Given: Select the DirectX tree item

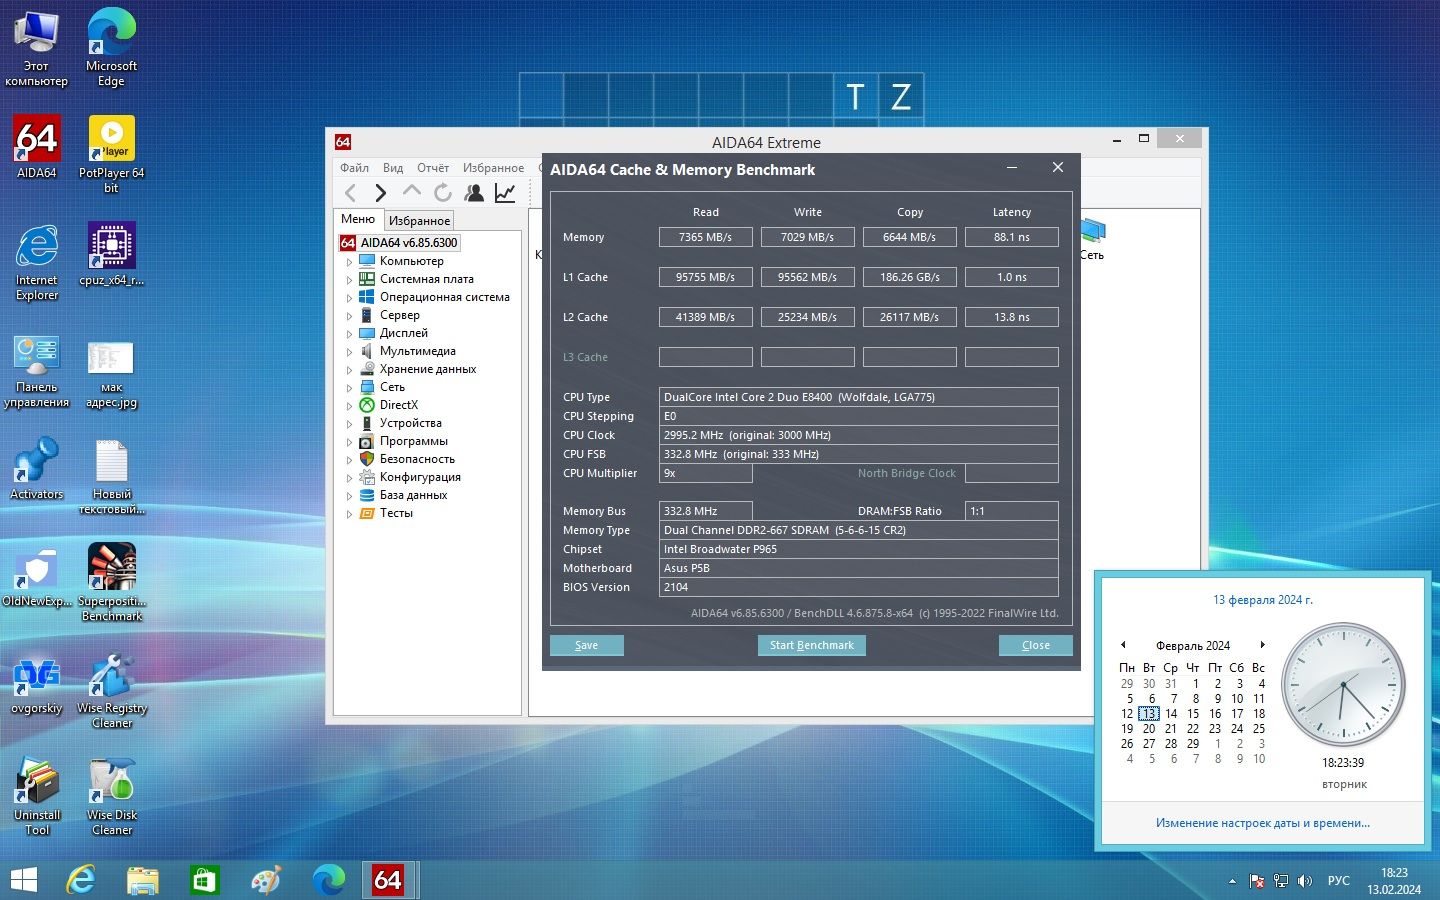Looking at the screenshot, I should coord(399,405).
